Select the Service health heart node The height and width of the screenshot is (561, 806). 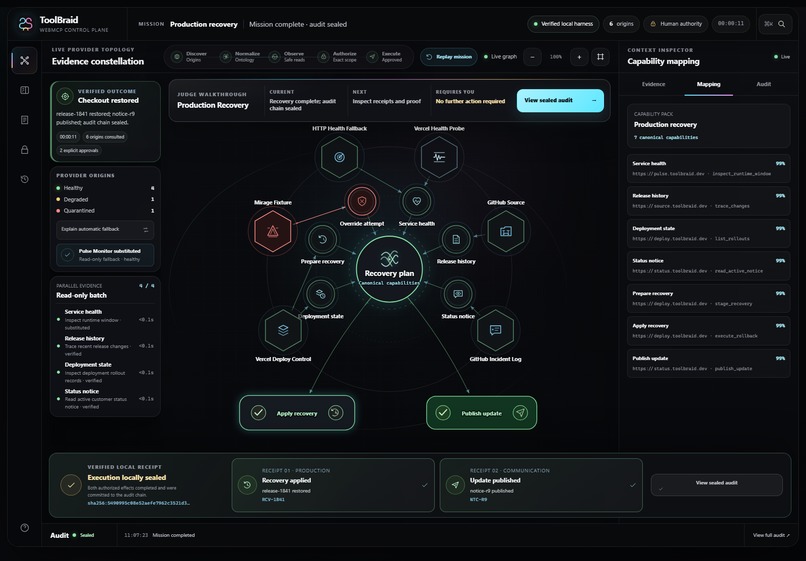point(417,202)
